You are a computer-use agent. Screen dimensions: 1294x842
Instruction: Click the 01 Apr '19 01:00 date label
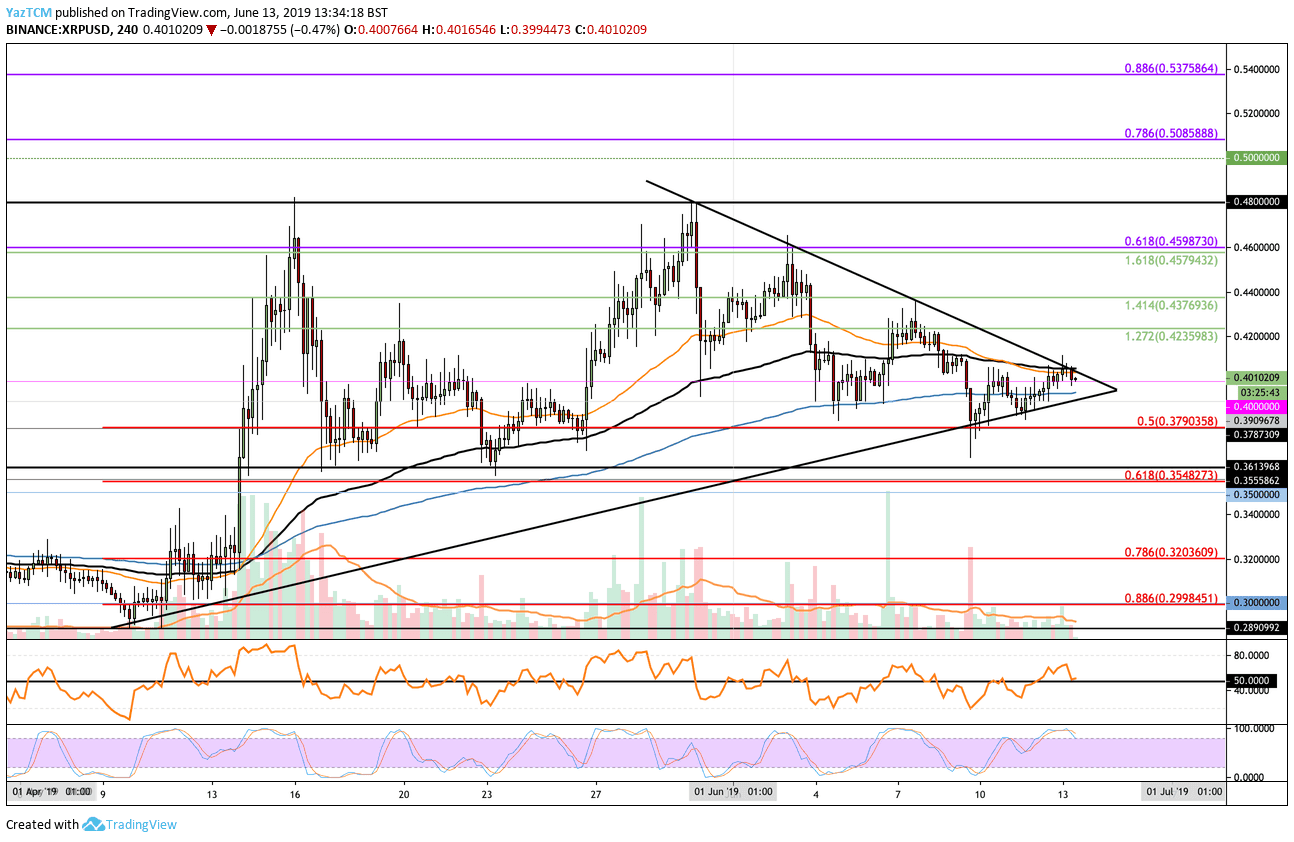(x=51, y=791)
